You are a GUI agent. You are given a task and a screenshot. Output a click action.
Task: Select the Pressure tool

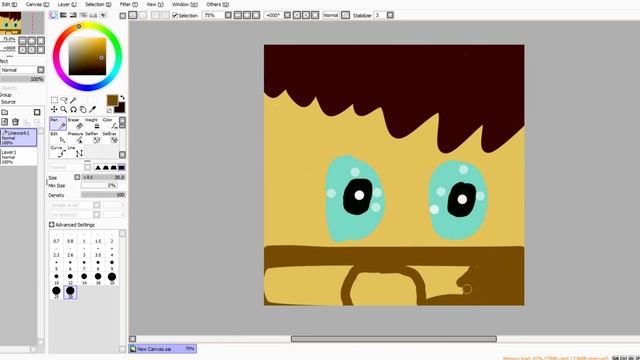click(76, 138)
